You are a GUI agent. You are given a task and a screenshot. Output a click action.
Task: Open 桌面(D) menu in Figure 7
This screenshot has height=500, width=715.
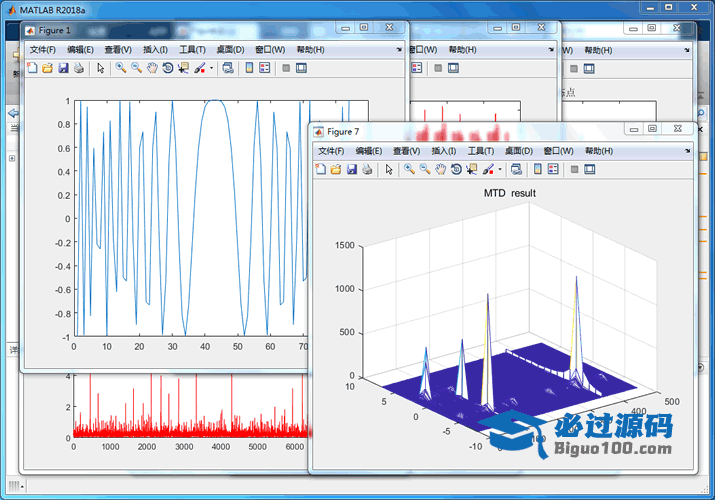click(x=519, y=151)
